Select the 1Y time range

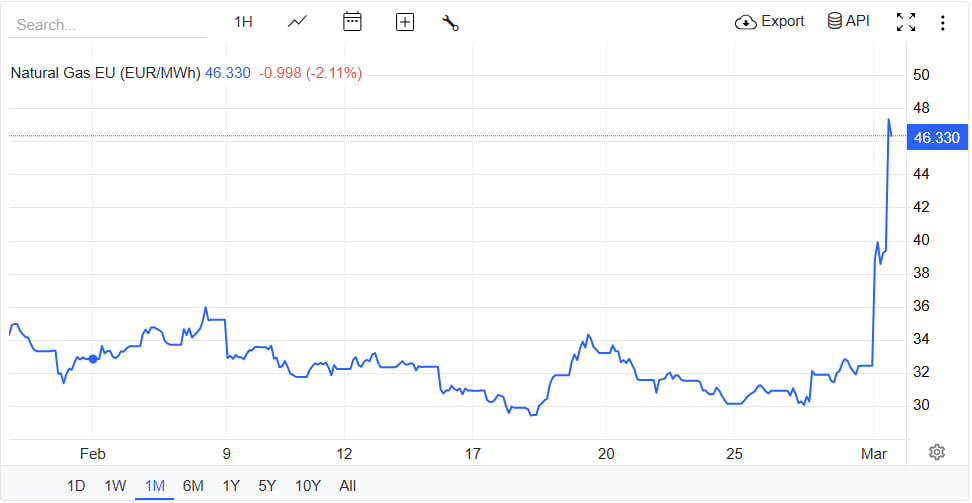[231, 486]
